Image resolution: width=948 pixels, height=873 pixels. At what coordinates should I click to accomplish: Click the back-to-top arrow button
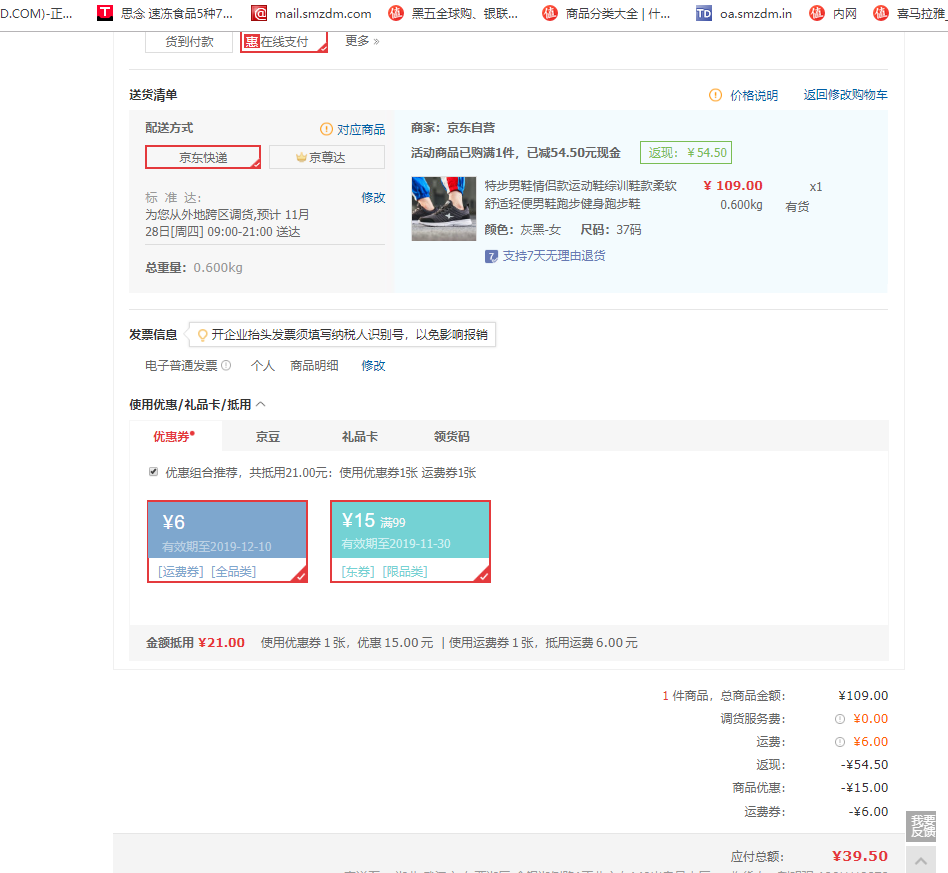click(921, 859)
